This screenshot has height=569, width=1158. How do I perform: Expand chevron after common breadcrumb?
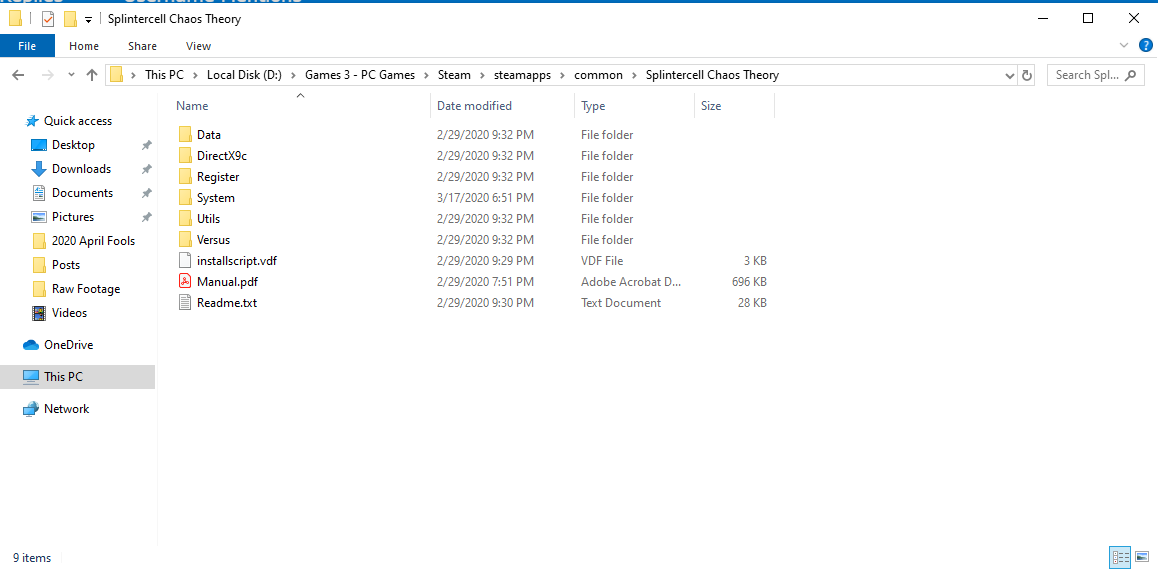click(634, 75)
